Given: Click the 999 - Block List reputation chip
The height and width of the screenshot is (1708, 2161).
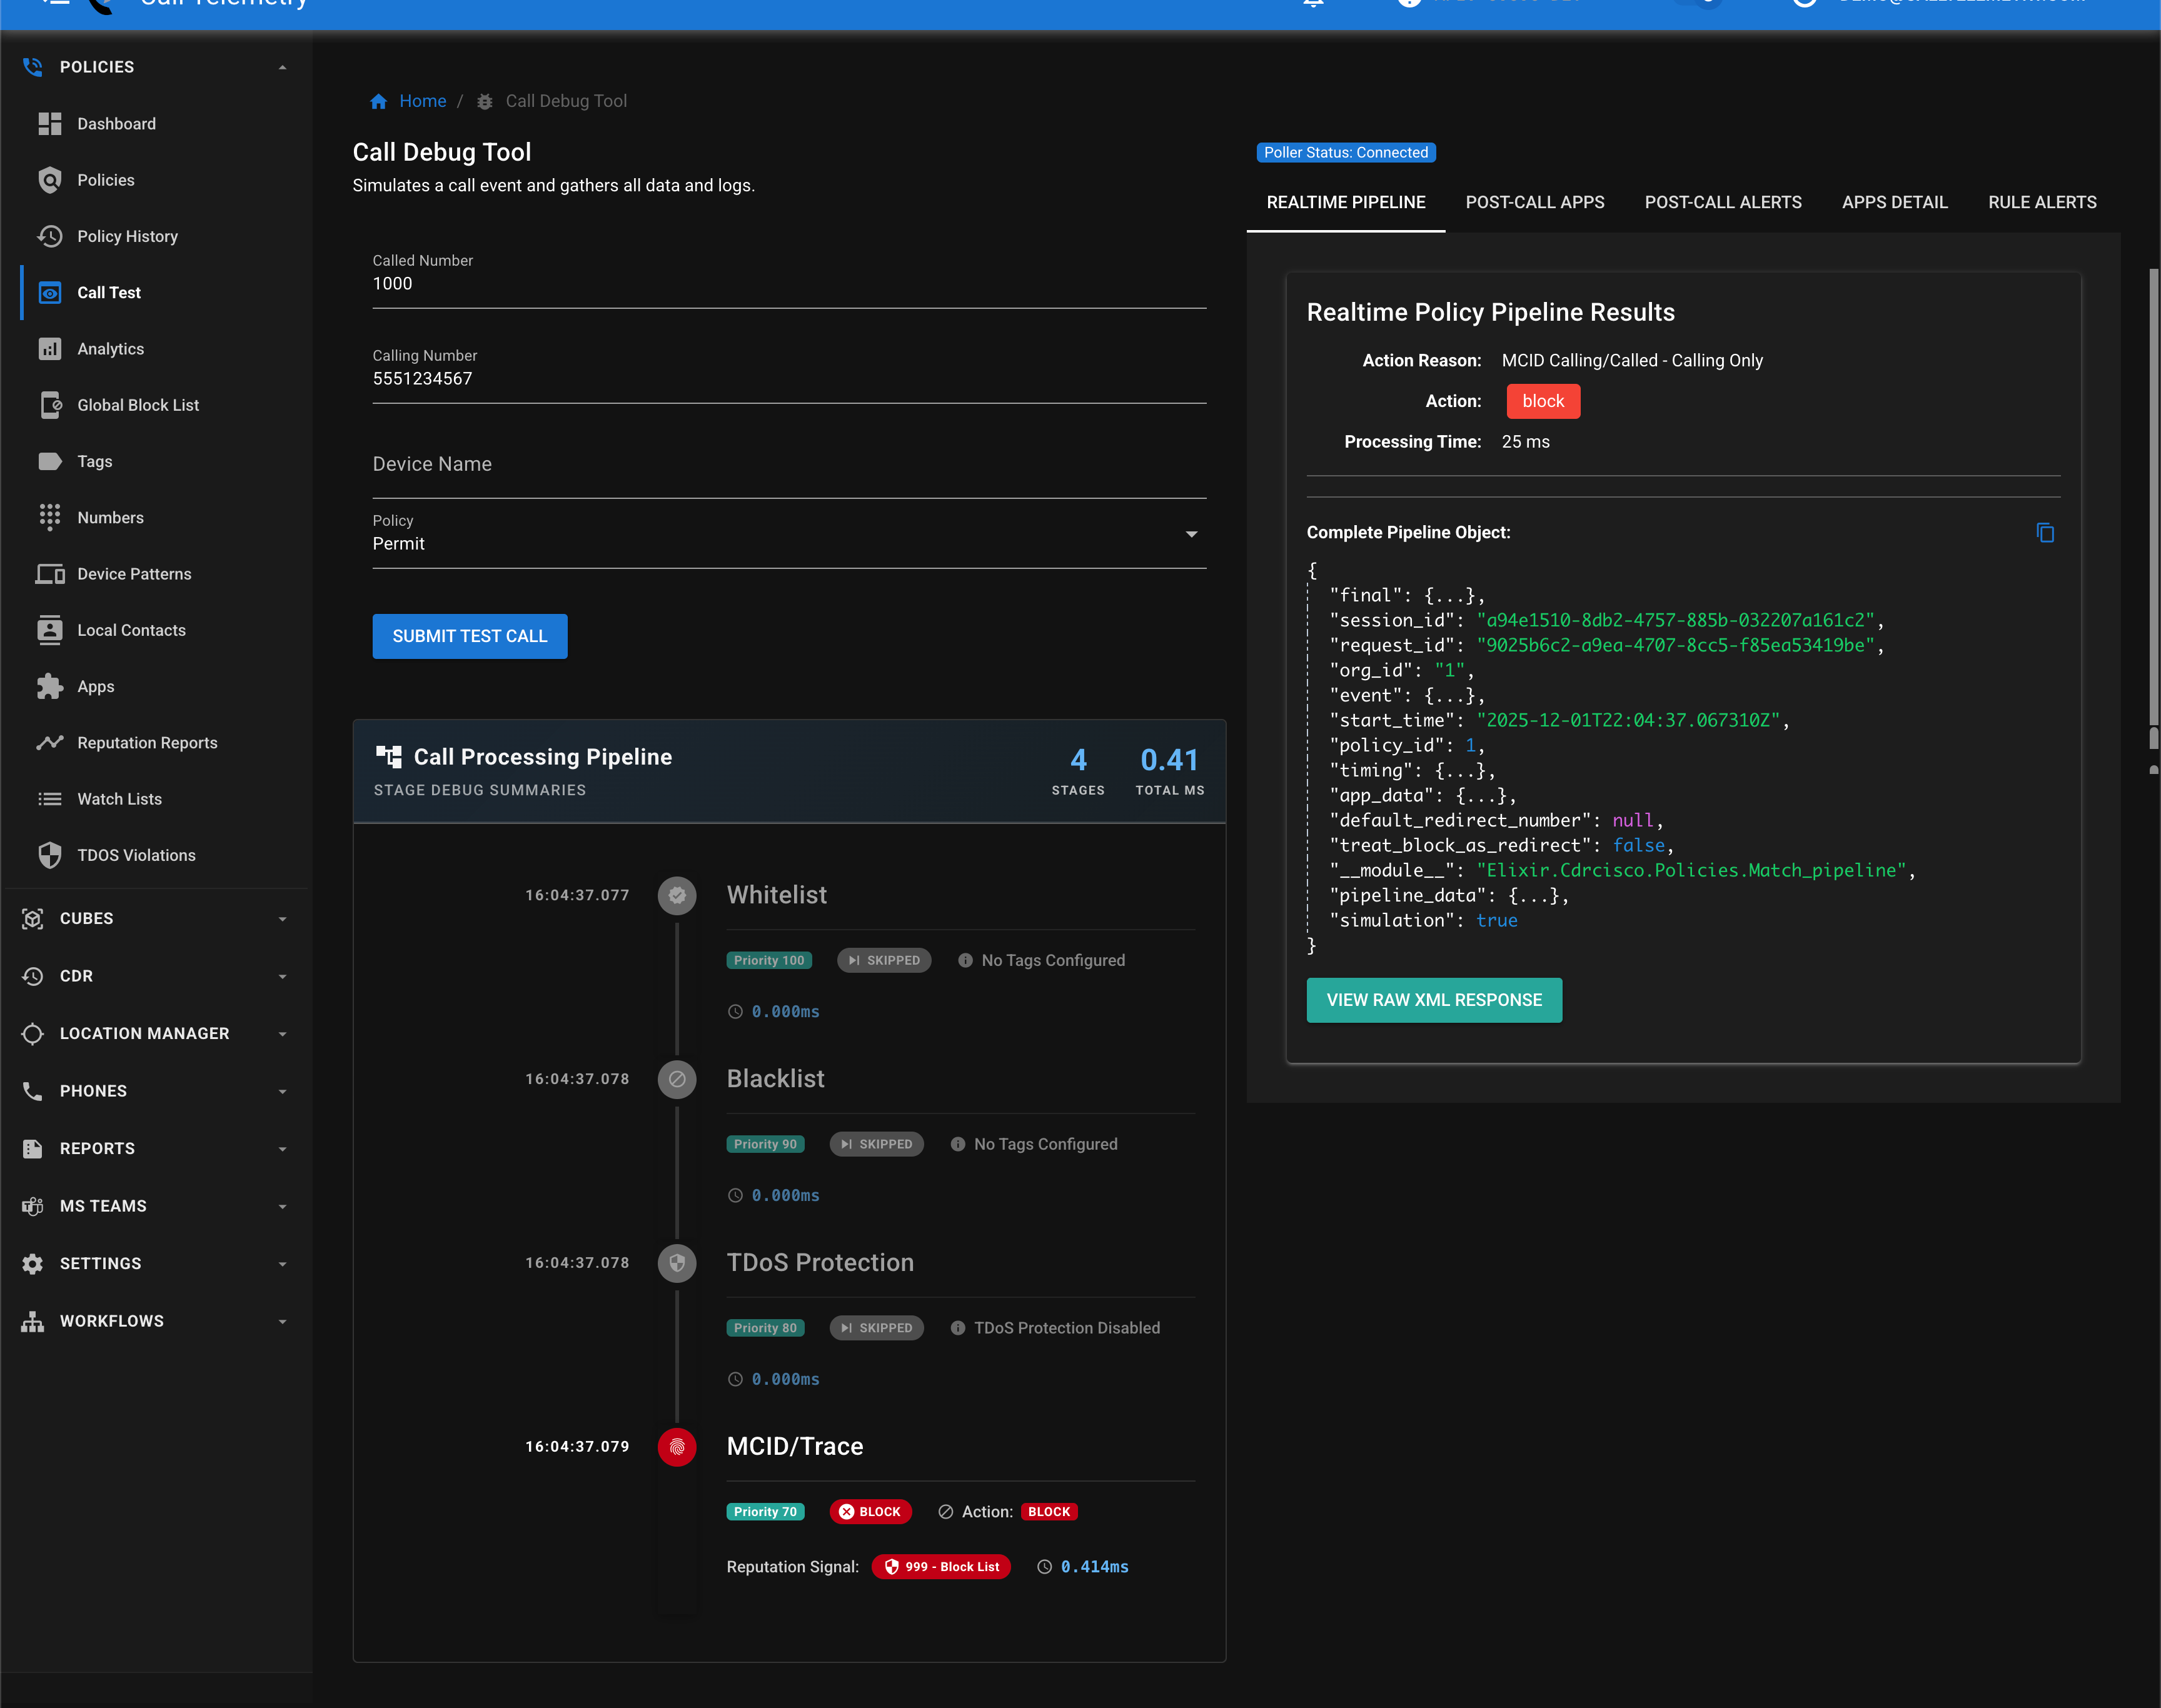Looking at the screenshot, I should pyautogui.click(x=941, y=1567).
